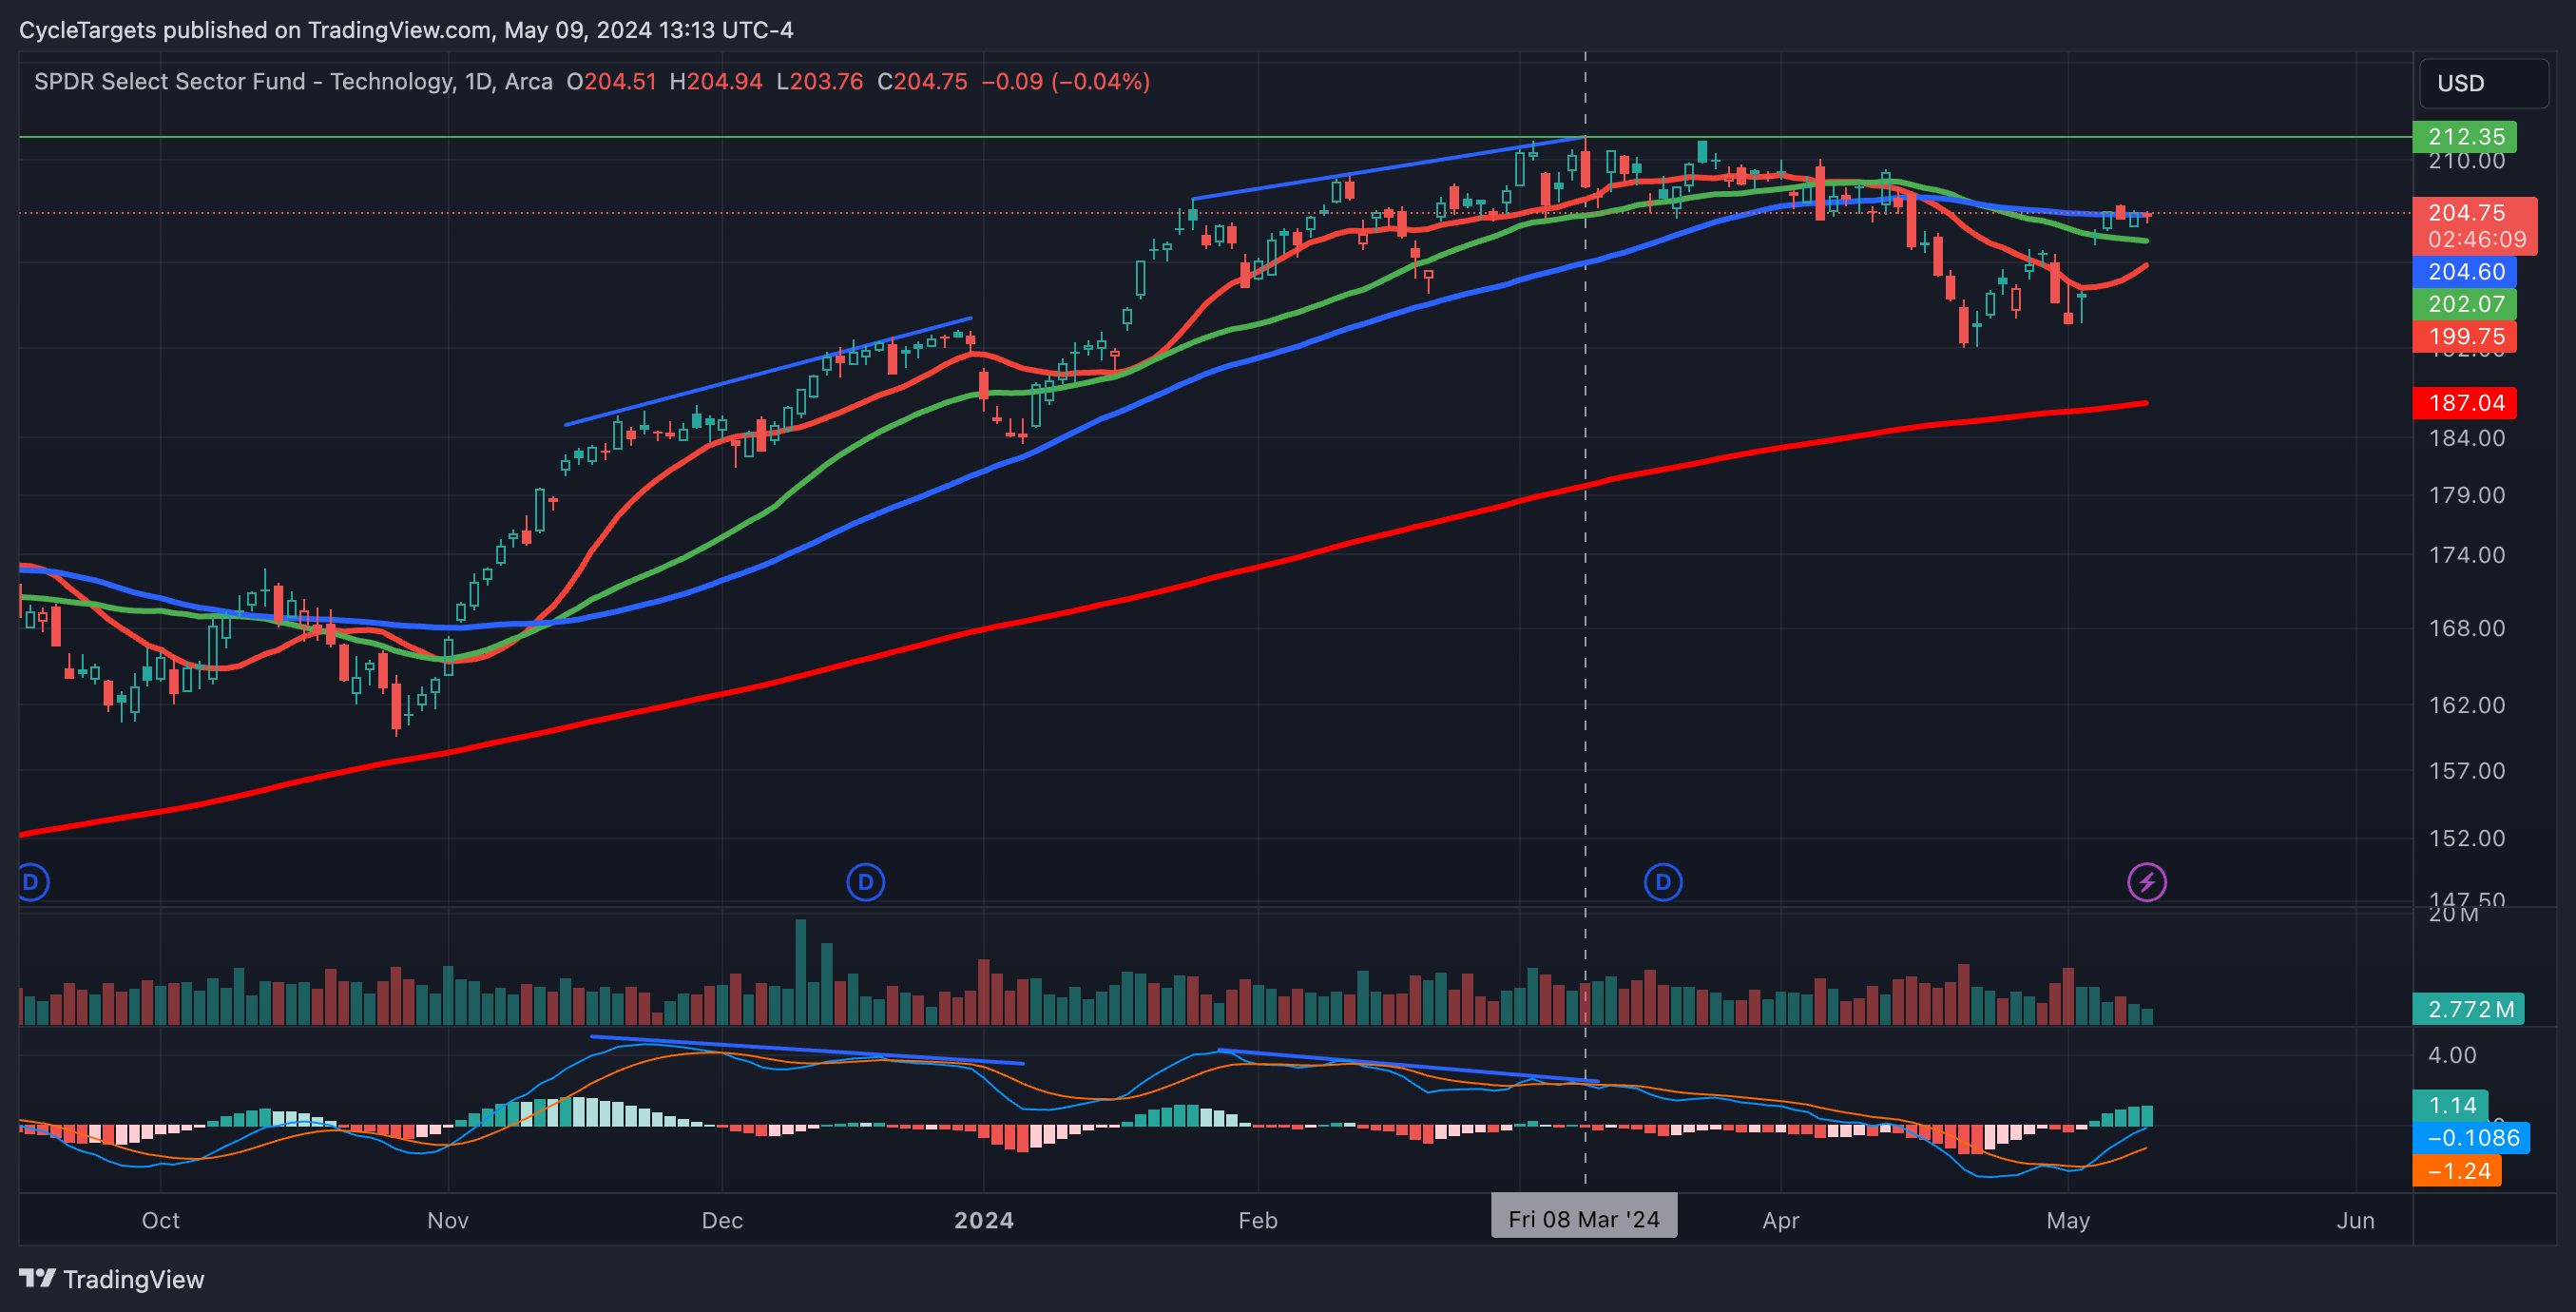
Task: Click the USD currency button
Action: pyautogui.click(x=2483, y=83)
